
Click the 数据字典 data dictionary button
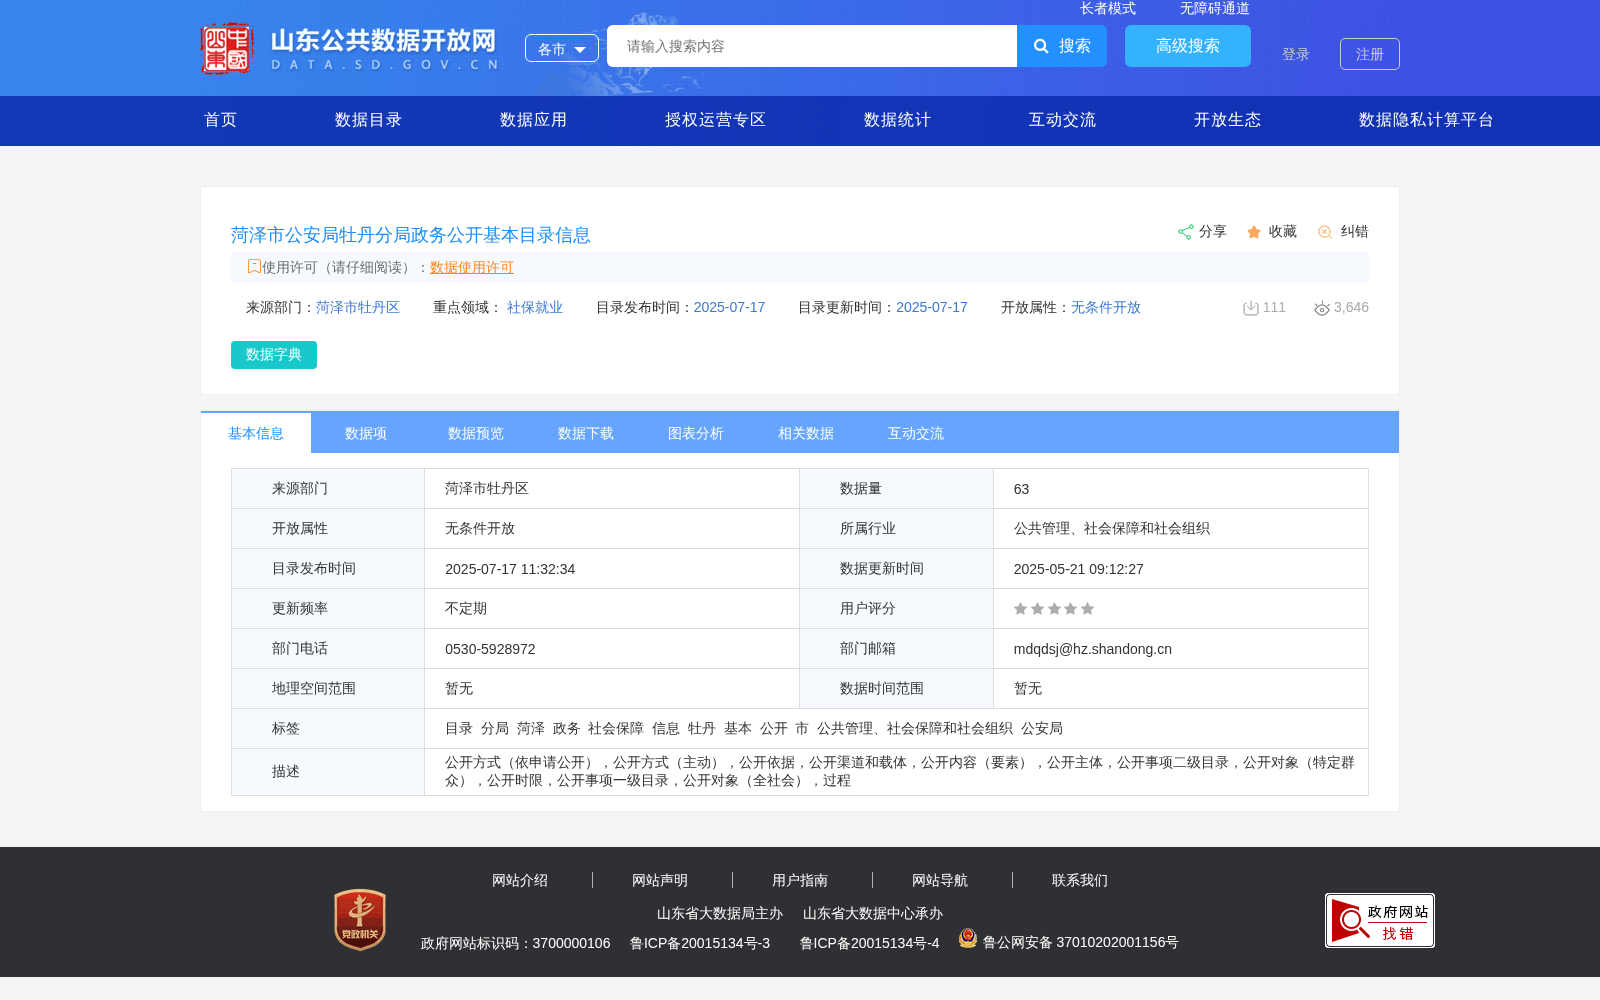(x=274, y=355)
